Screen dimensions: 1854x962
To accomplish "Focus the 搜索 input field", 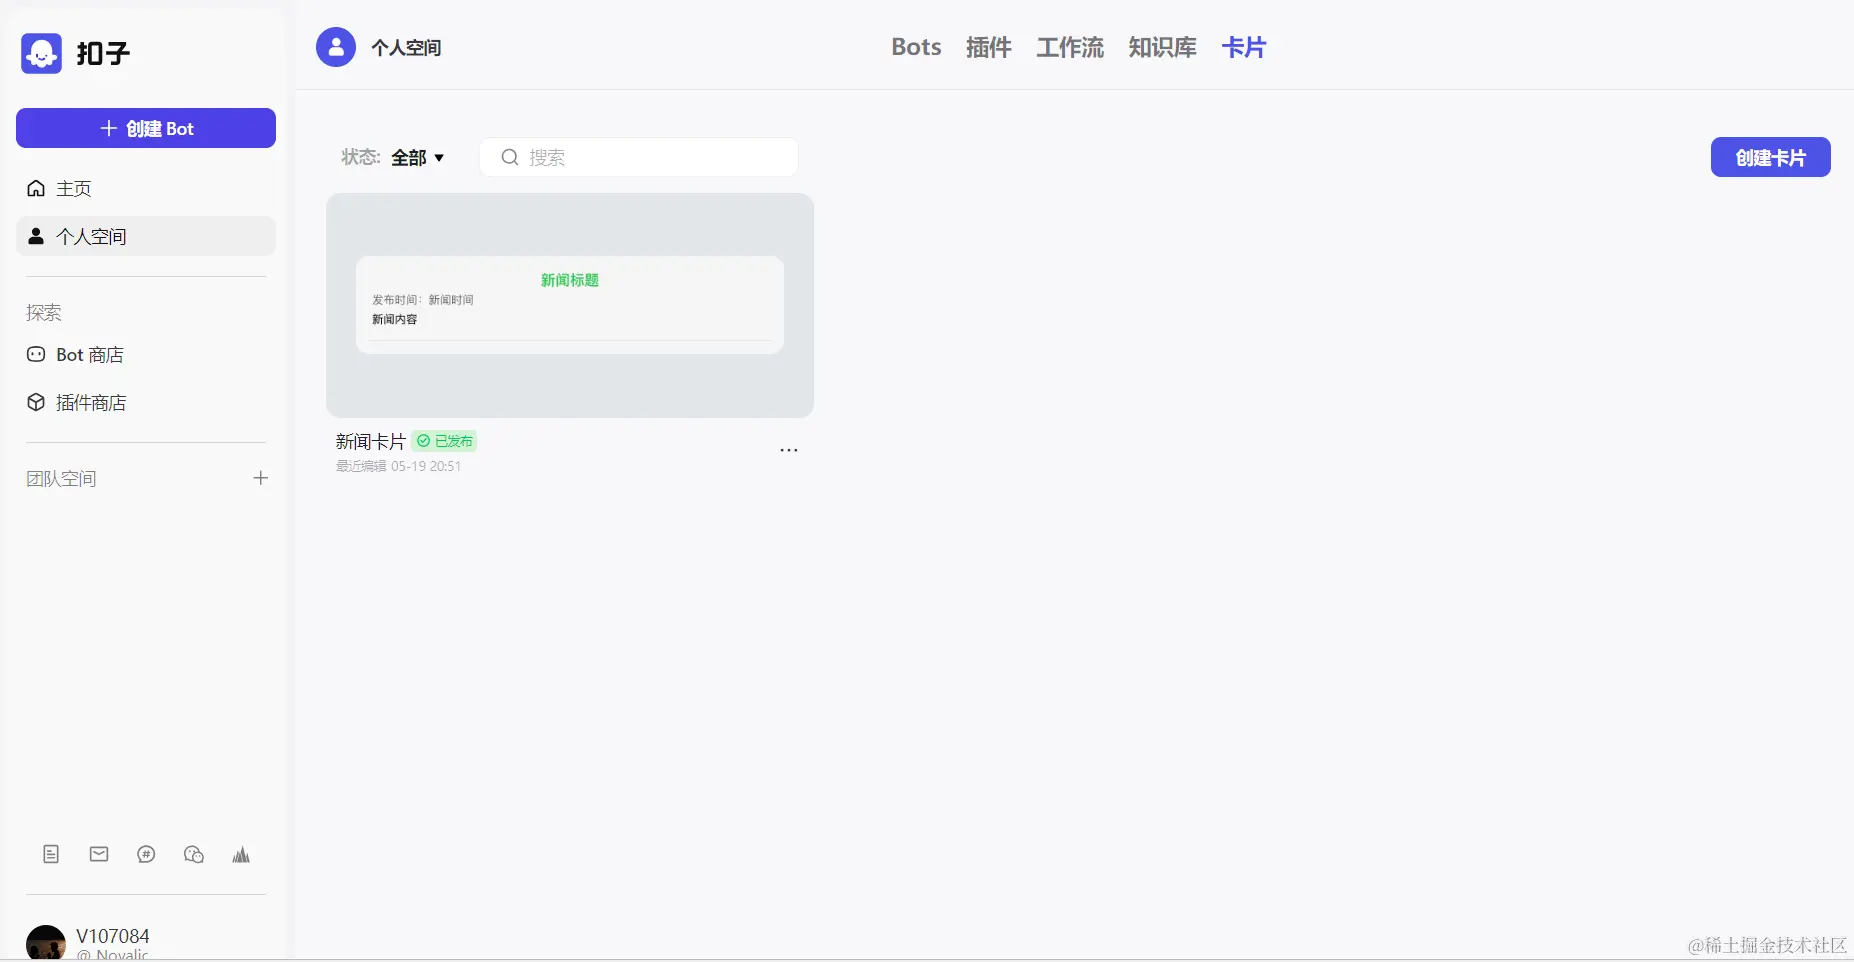I will point(639,157).
